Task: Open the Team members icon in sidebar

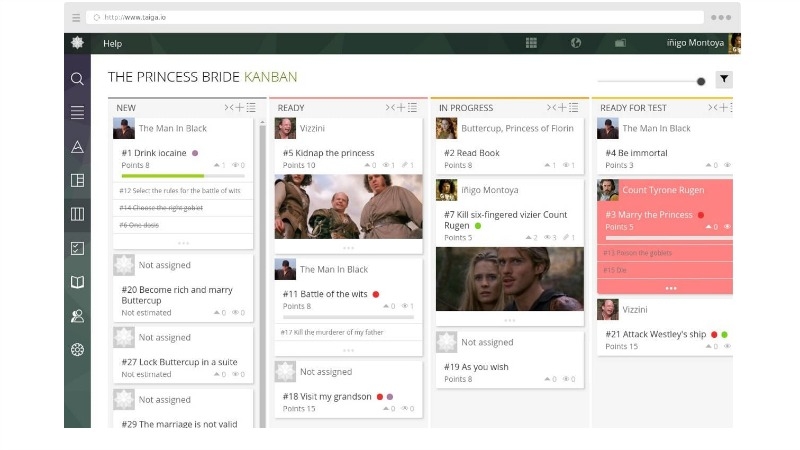Action: click(77, 316)
